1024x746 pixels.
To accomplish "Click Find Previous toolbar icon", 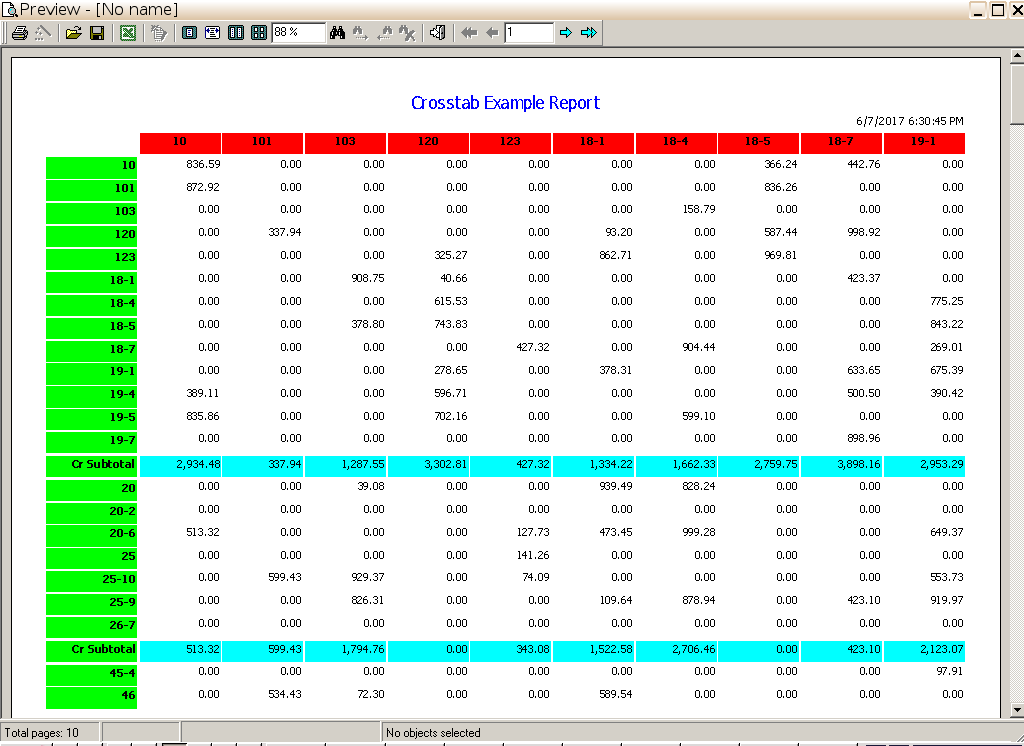I will pyautogui.click(x=384, y=33).
